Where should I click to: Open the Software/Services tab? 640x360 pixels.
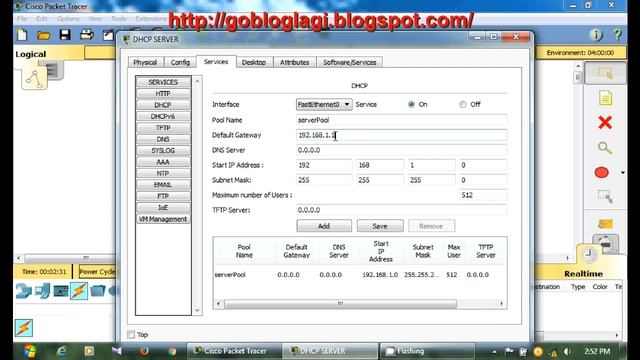tap(350, 62)
